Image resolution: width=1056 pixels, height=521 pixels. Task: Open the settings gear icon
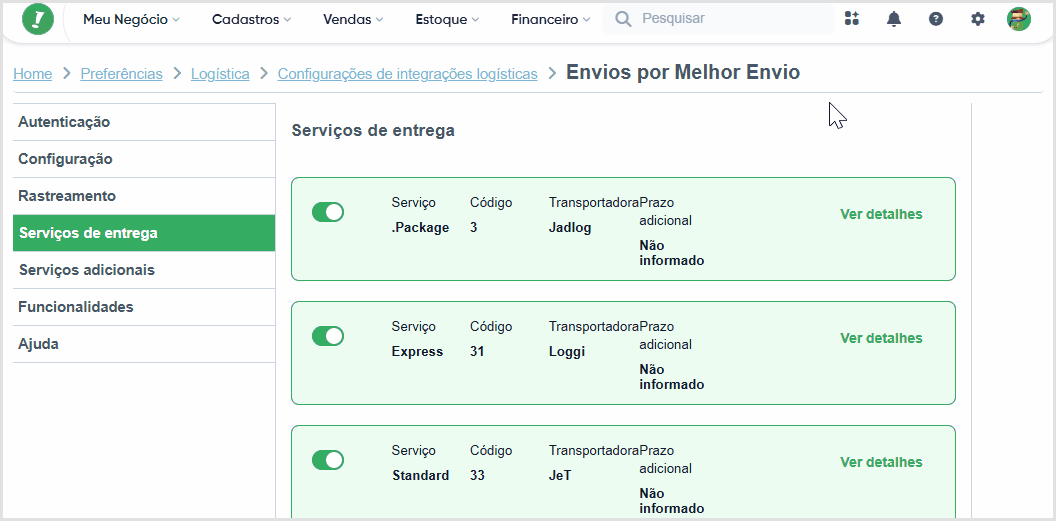coord(977,19)
